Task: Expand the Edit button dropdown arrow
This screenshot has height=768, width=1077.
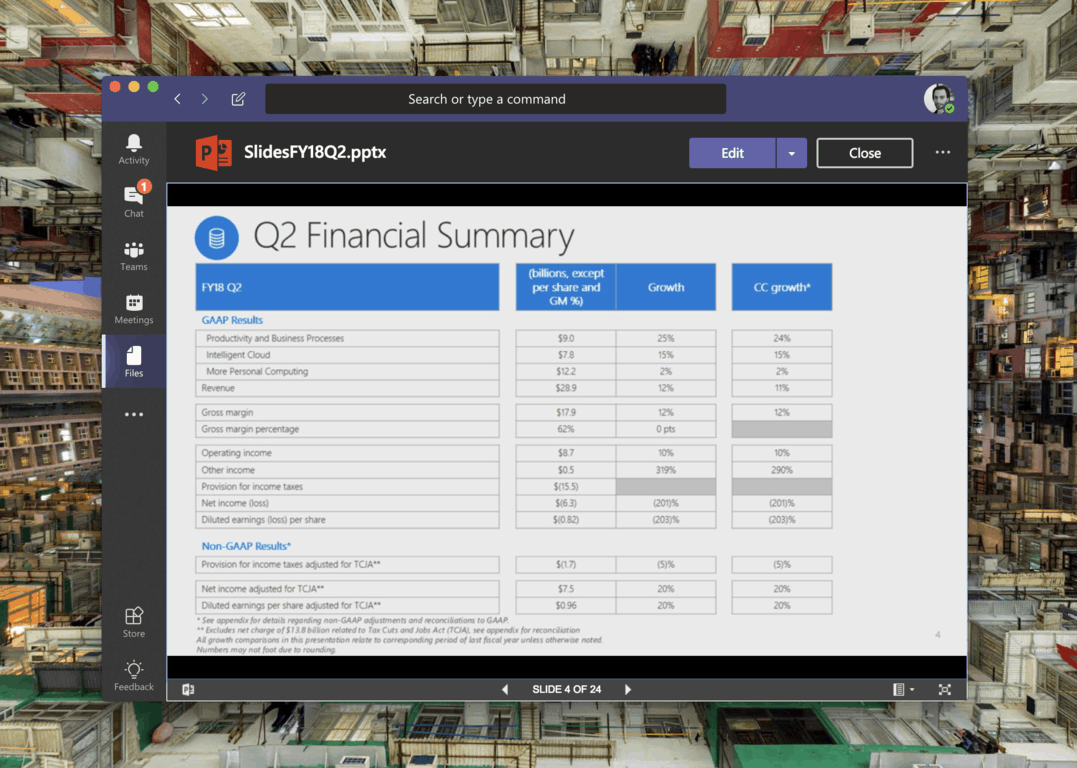Action: pyautogui.click(x=791, y=153)
